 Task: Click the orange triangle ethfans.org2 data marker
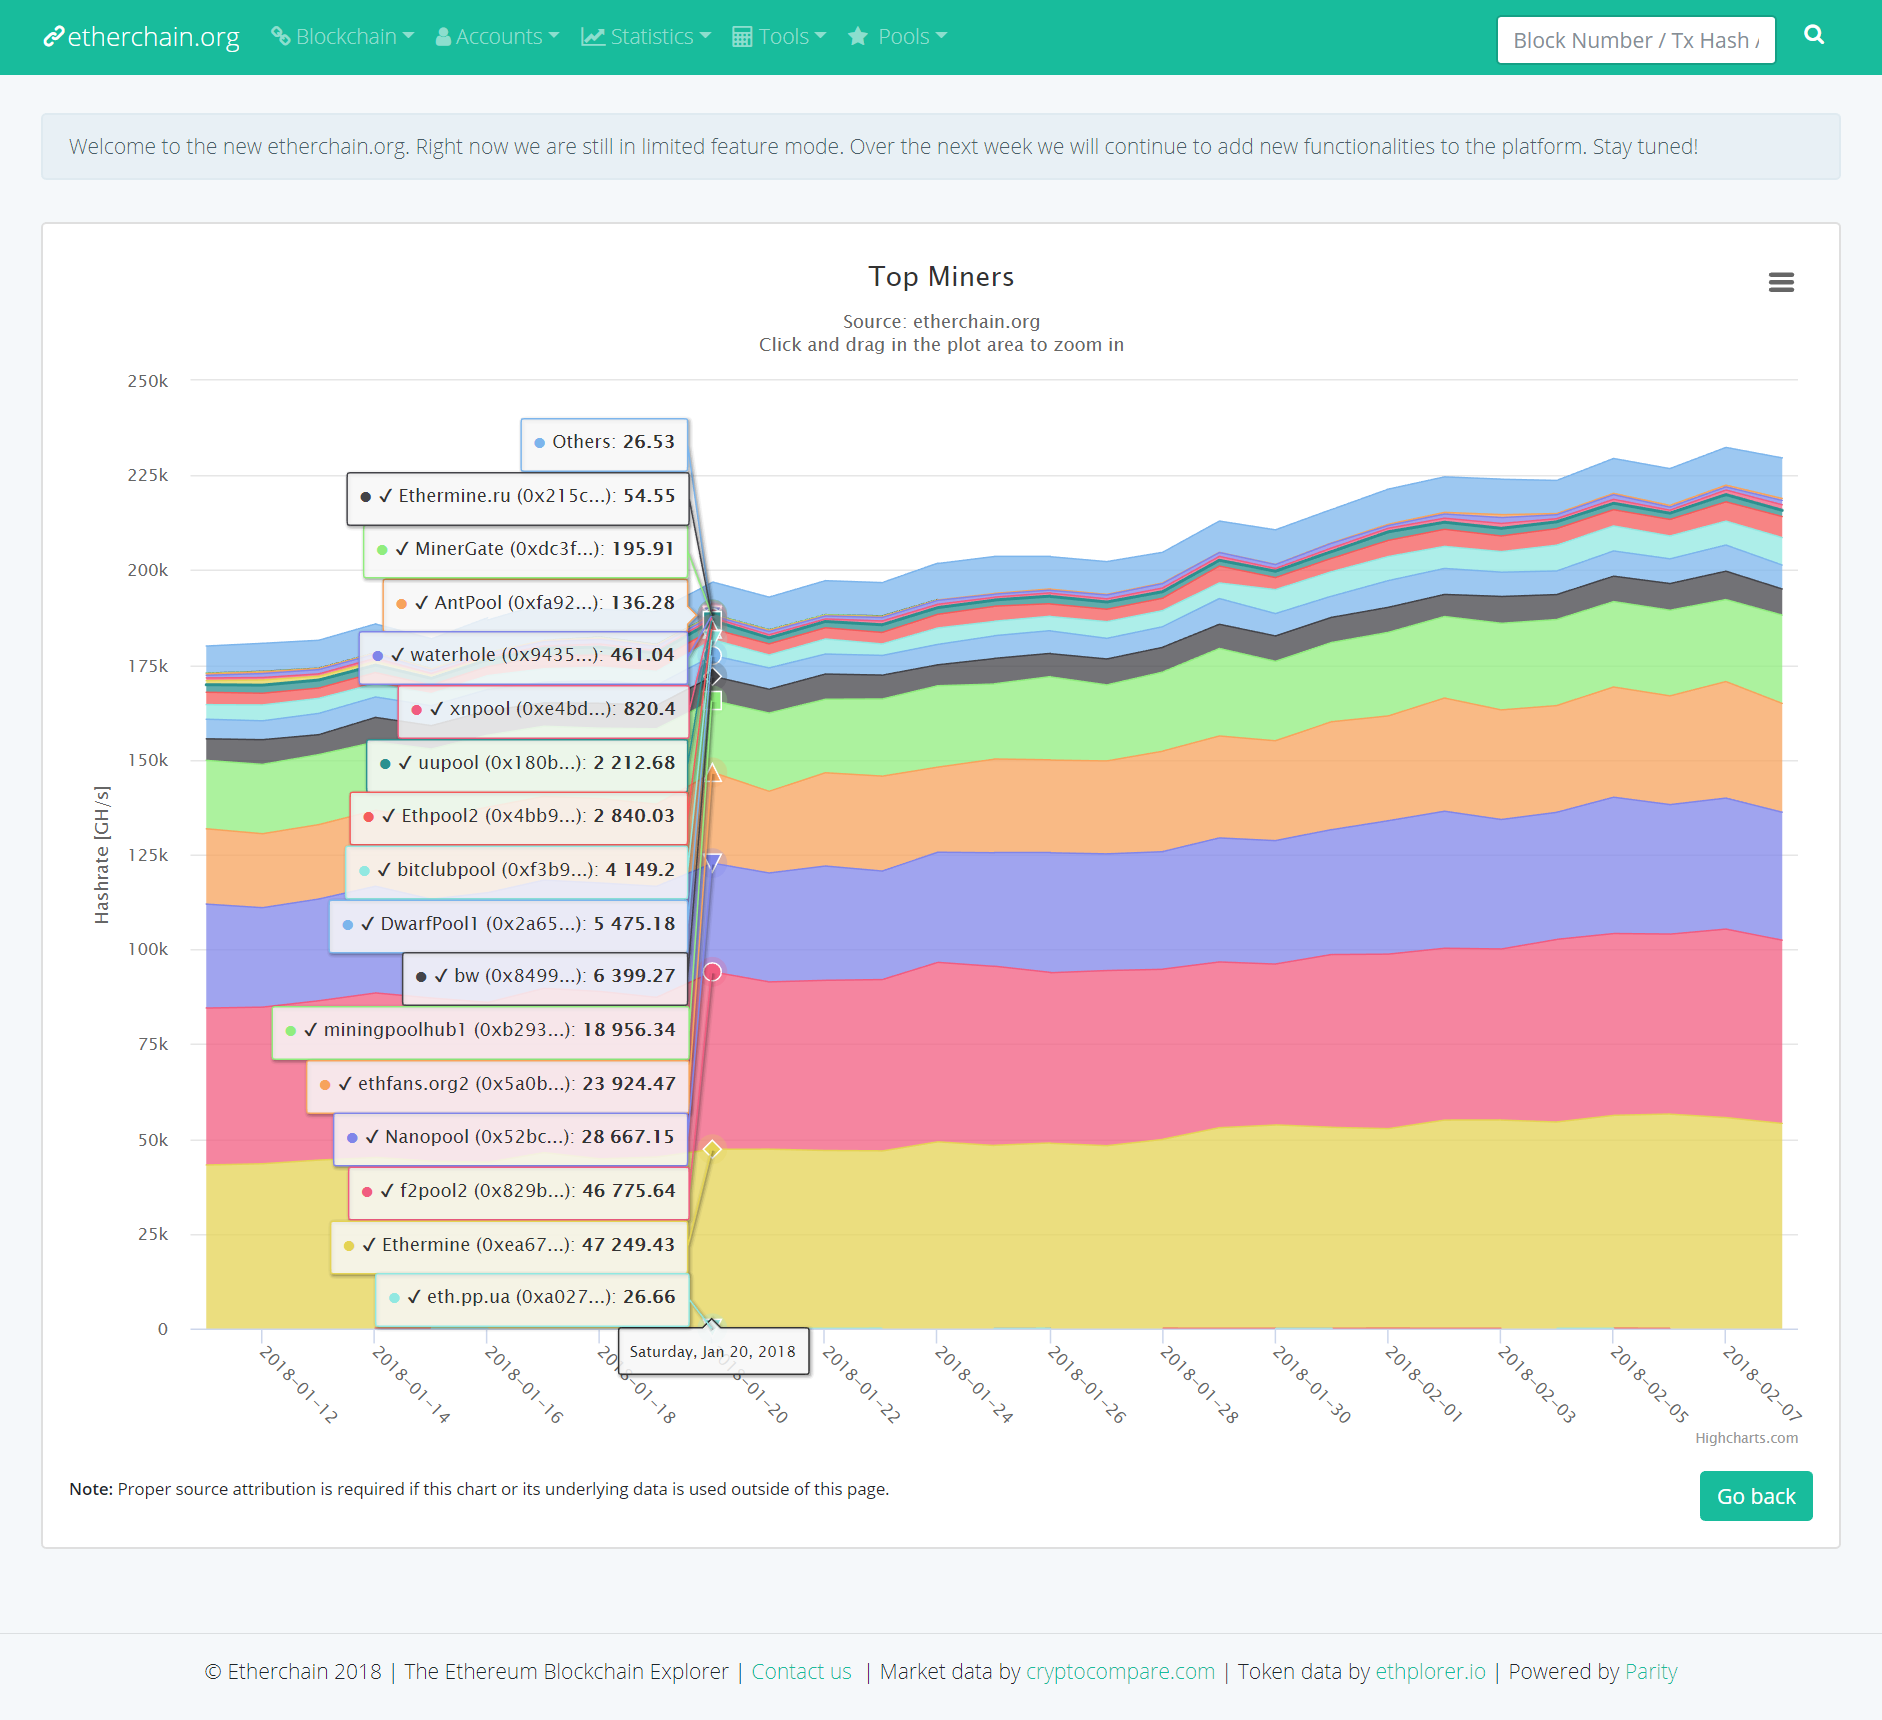tap(713, 773)
